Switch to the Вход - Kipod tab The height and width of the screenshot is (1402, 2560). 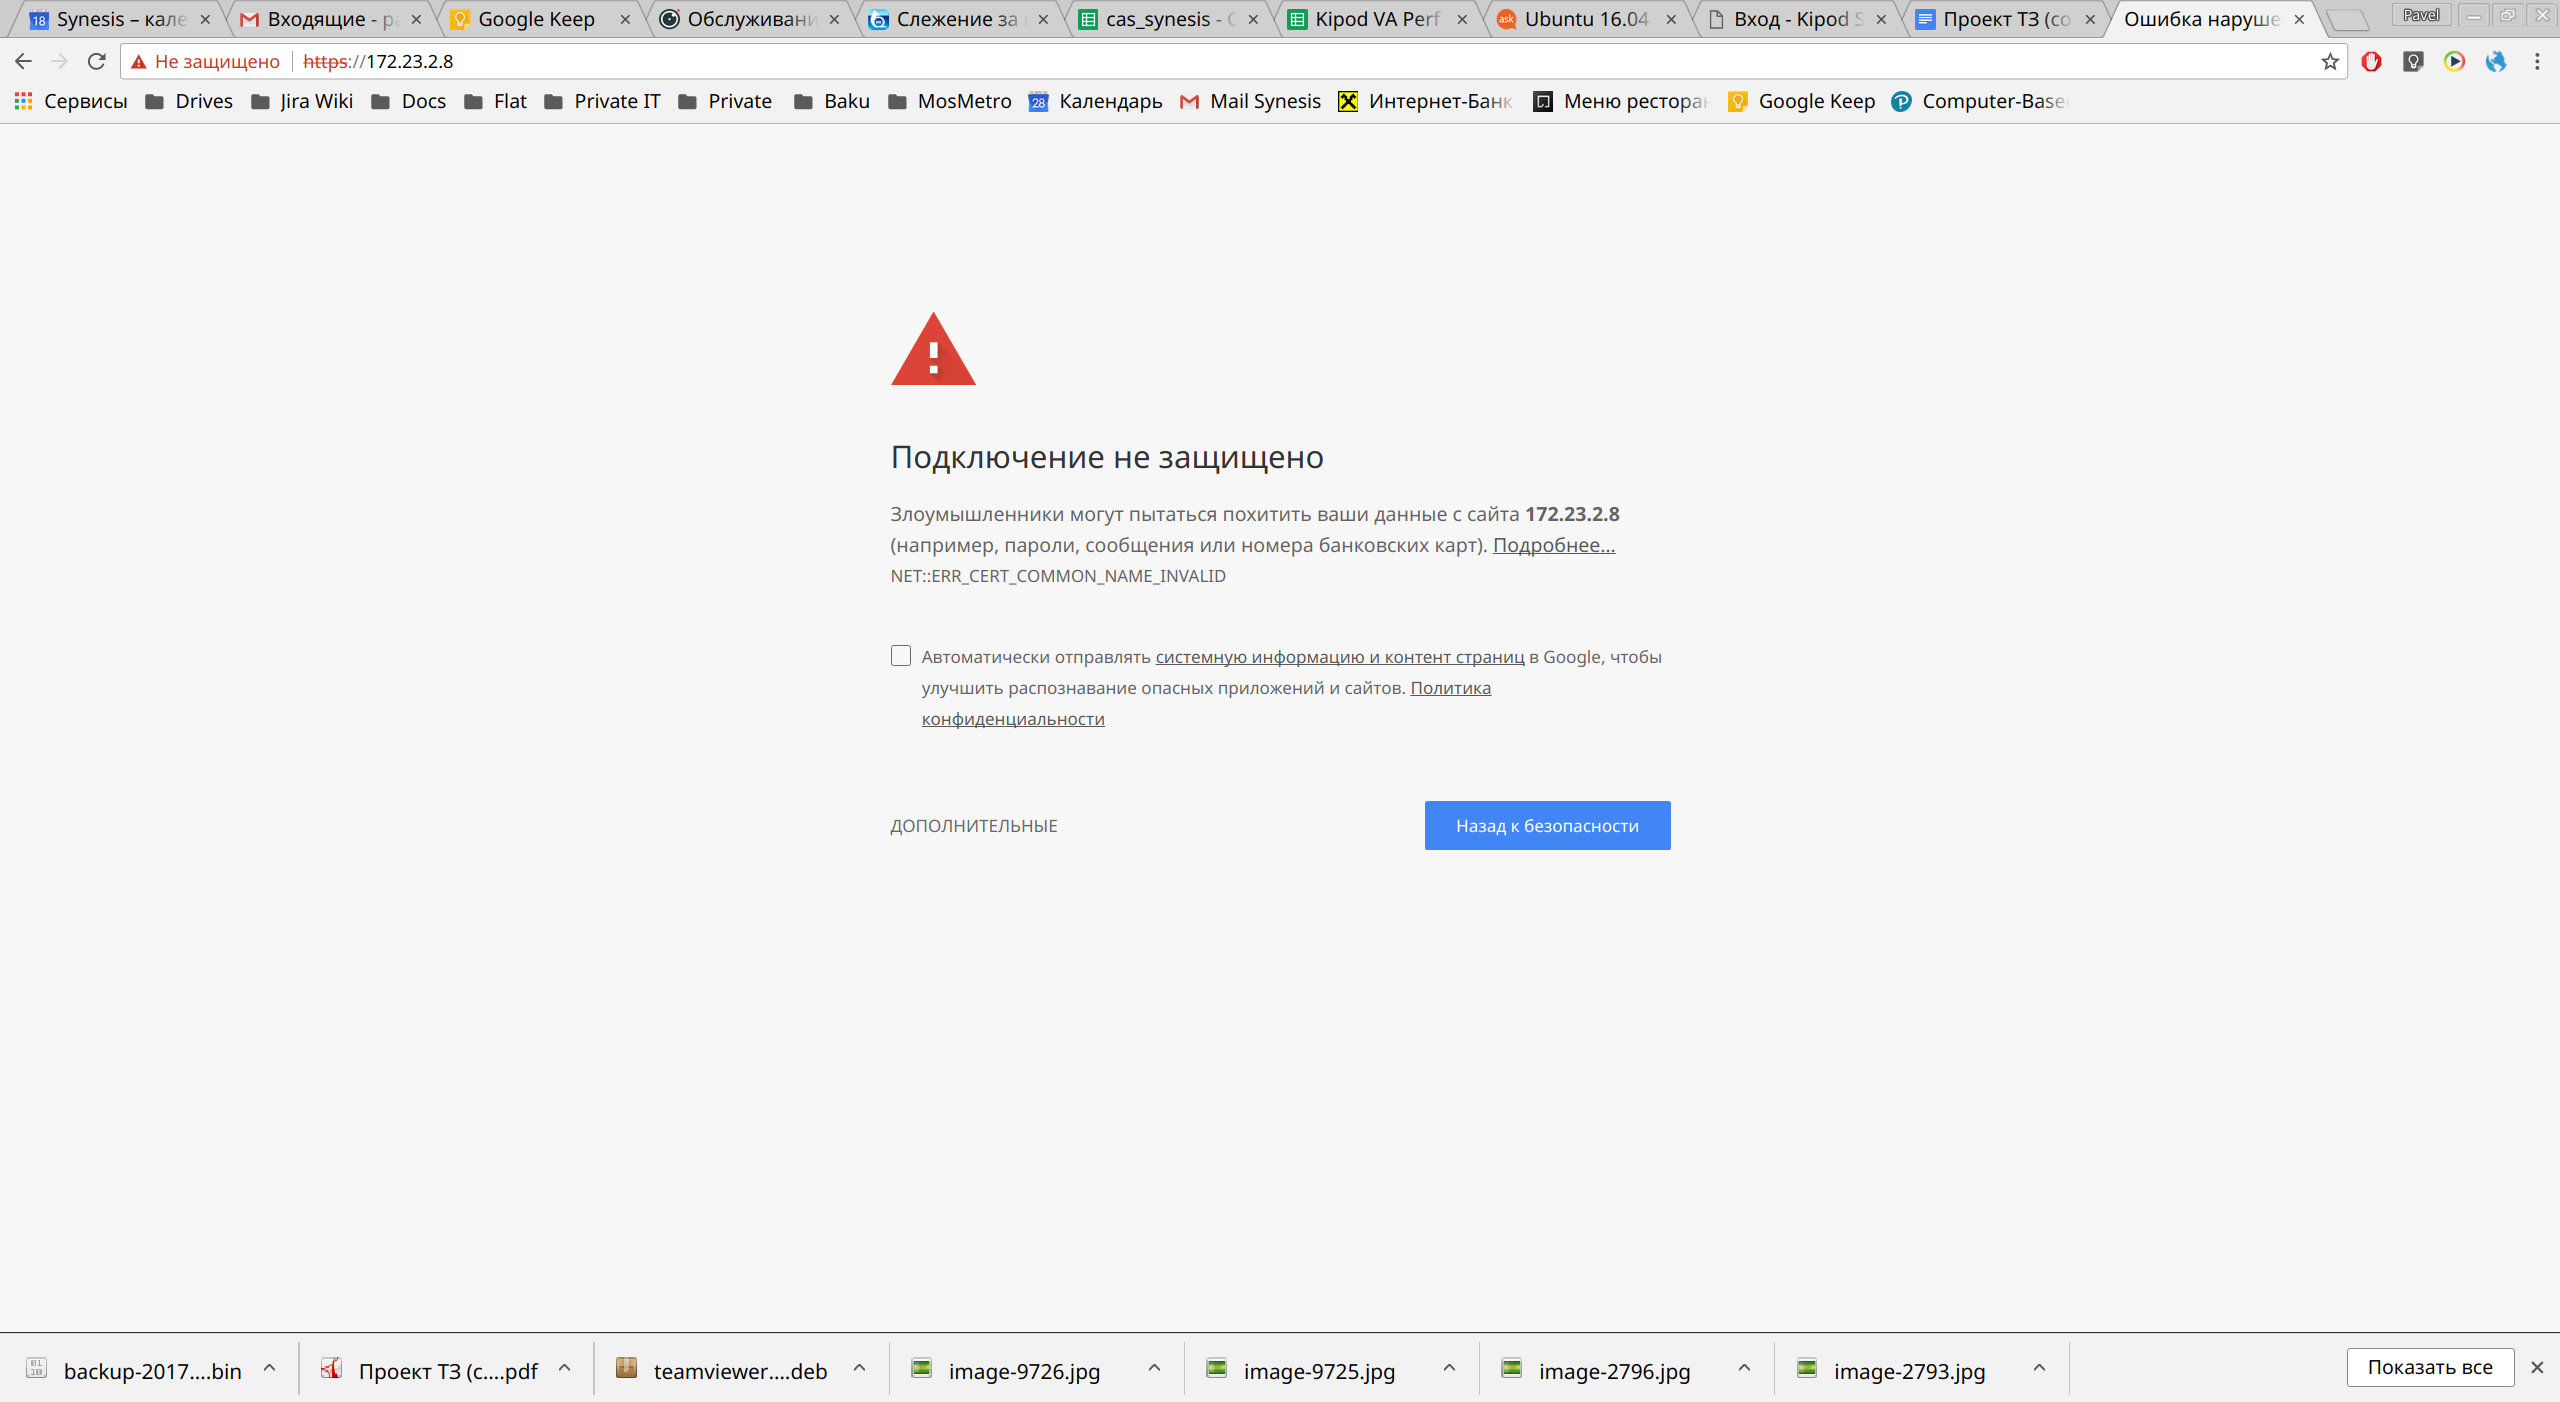(1796, 19)
